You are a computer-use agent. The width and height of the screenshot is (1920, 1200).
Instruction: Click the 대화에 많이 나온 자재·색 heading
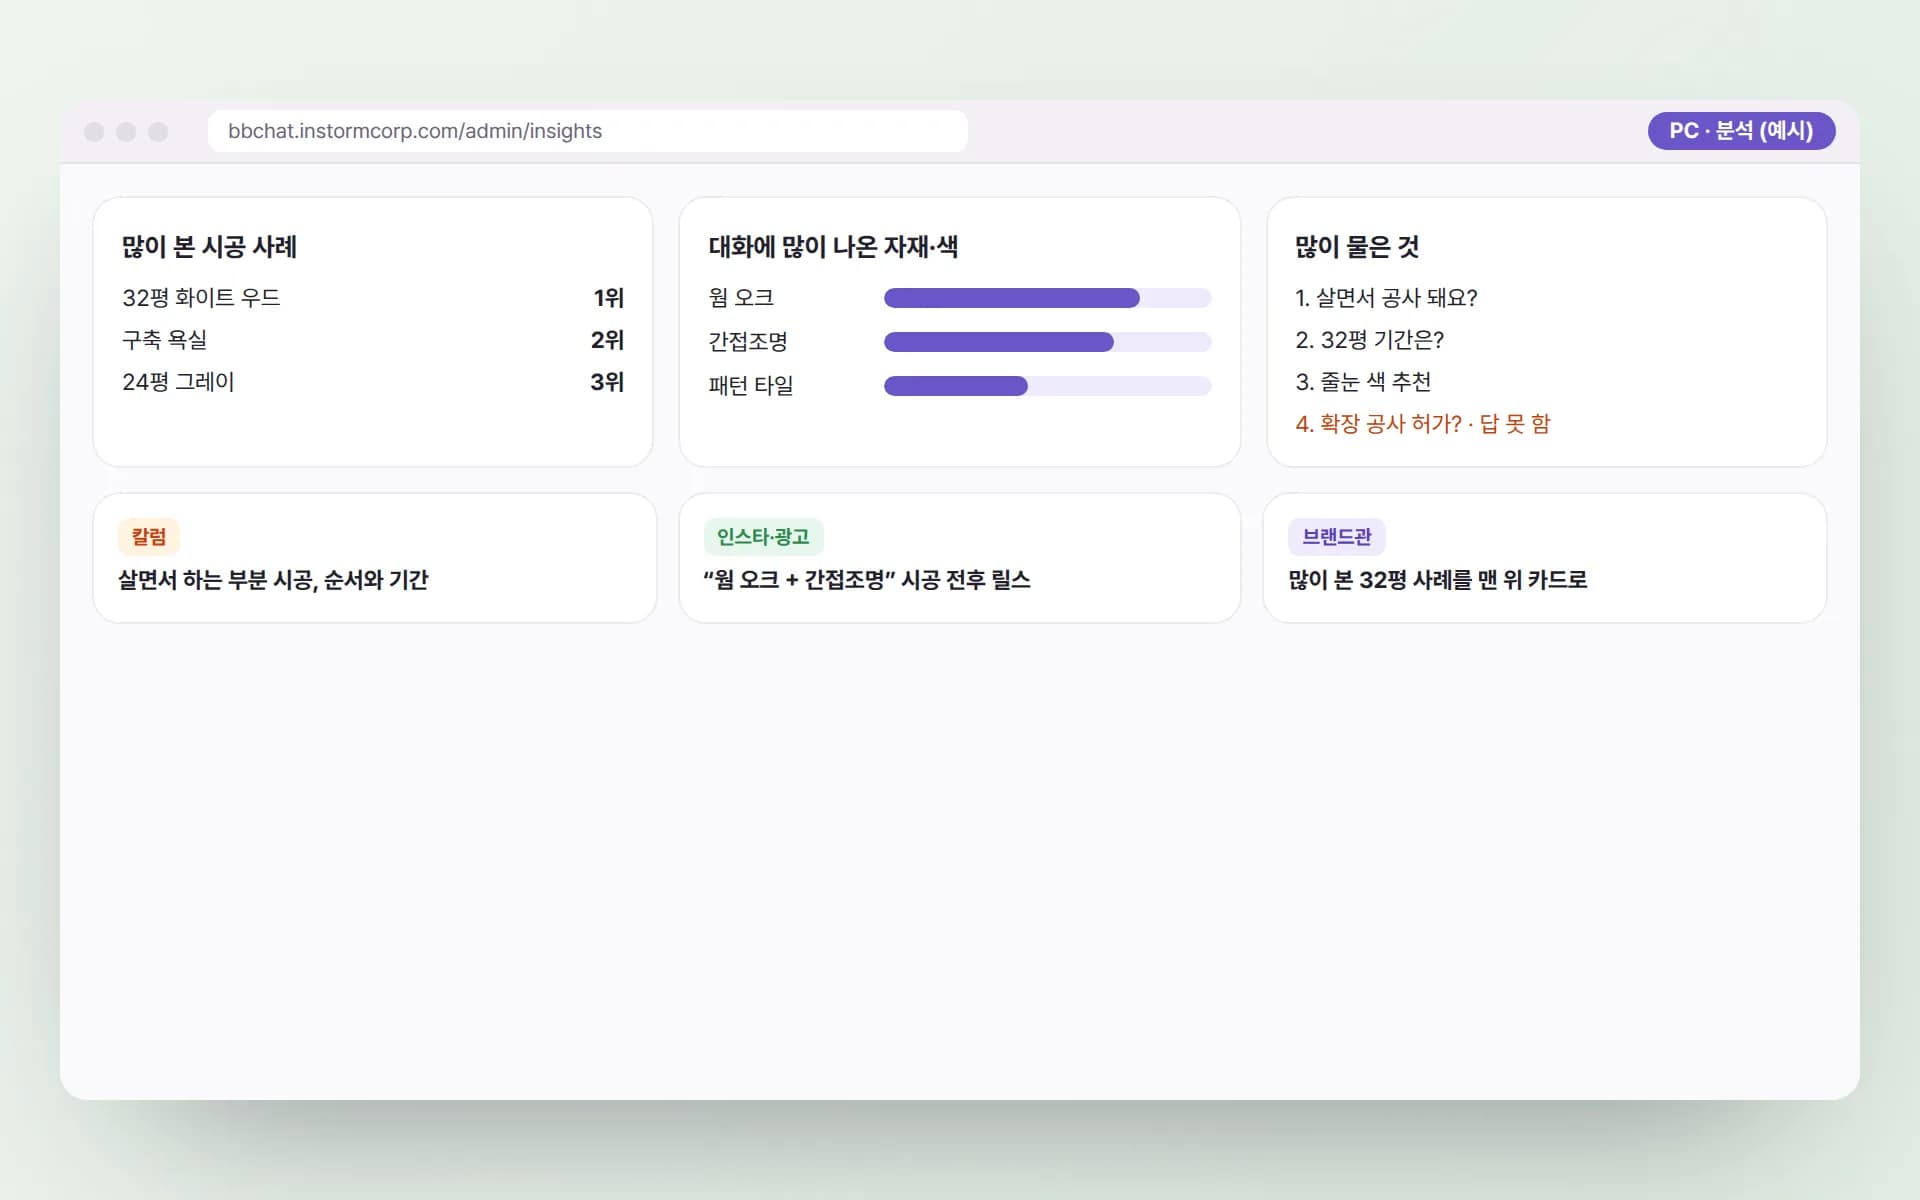tap(833, 247)
